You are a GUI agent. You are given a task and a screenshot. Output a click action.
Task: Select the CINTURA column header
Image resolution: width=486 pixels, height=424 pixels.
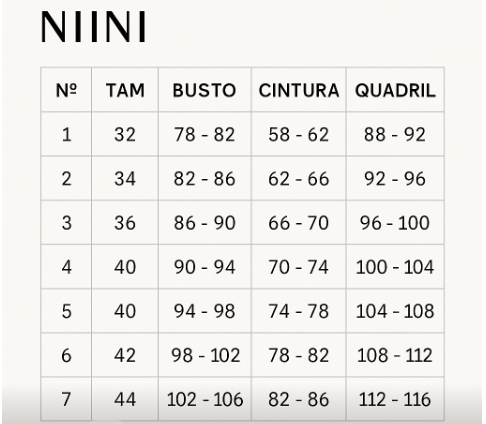[x=299, y=90]
